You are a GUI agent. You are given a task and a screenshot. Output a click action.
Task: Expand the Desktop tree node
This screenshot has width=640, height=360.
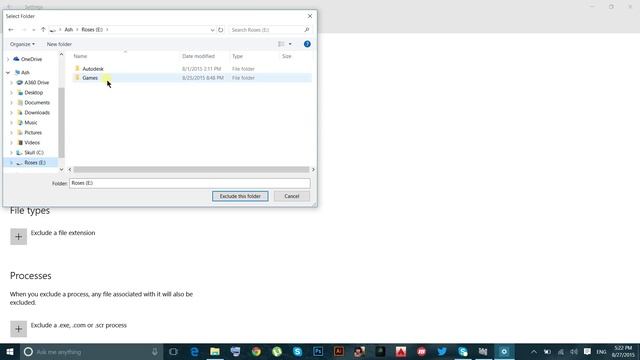(11, 93)
